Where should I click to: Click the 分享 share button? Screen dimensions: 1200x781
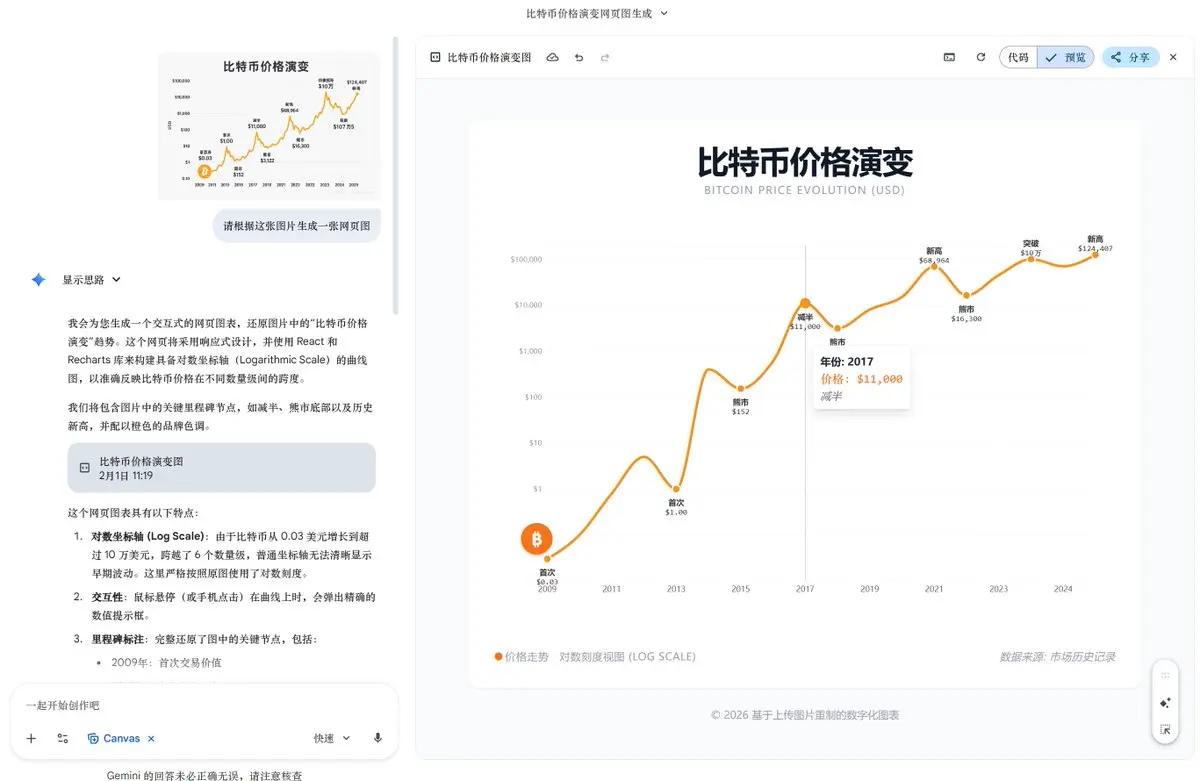coord(1131,57)
